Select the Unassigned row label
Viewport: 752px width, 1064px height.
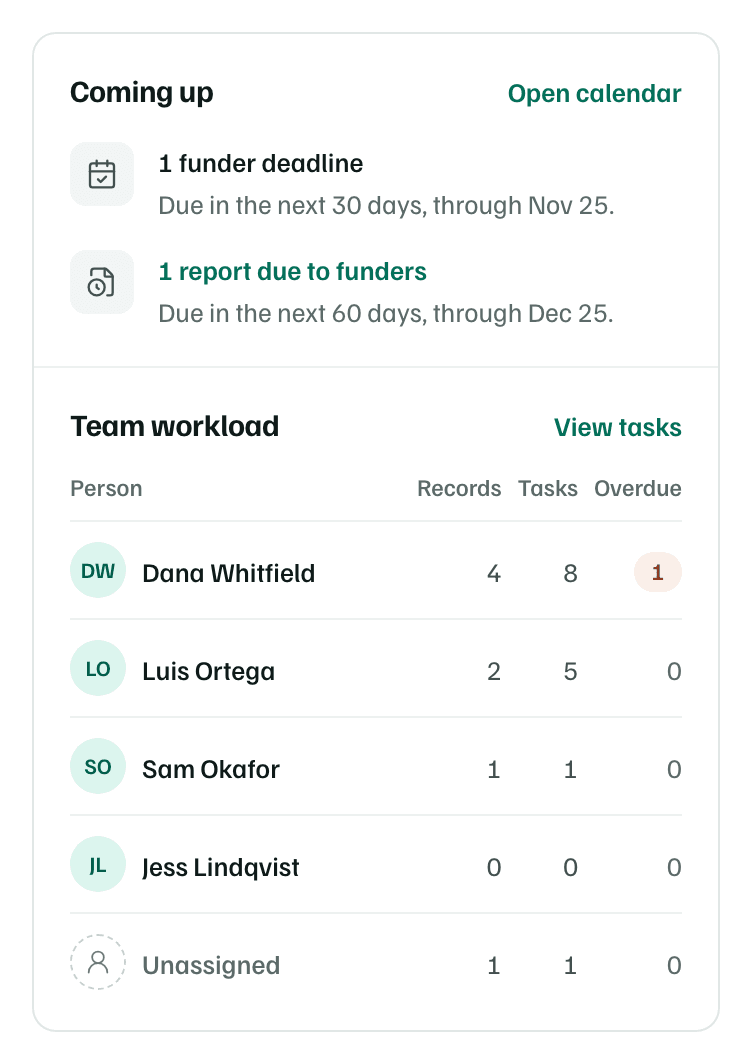pos(211,966)
